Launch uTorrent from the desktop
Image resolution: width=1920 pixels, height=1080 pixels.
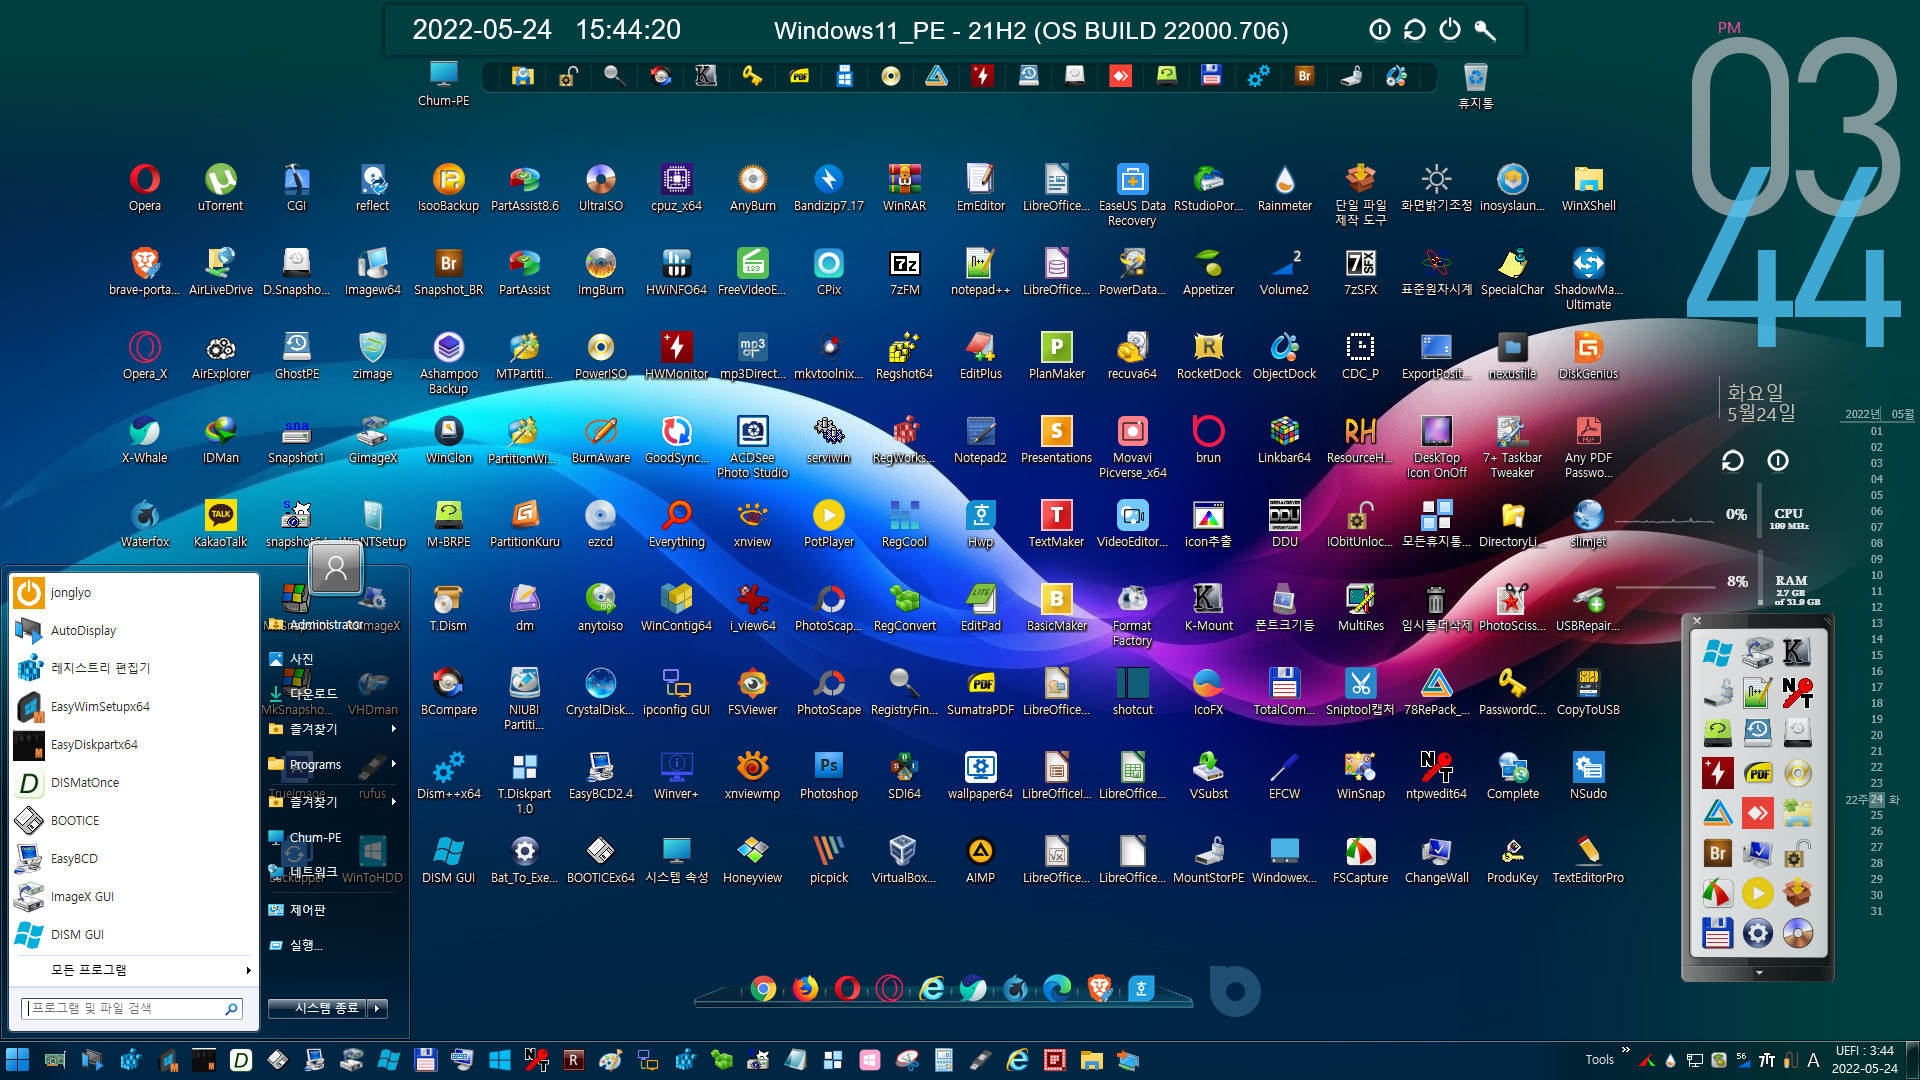(x=220, y=187)
